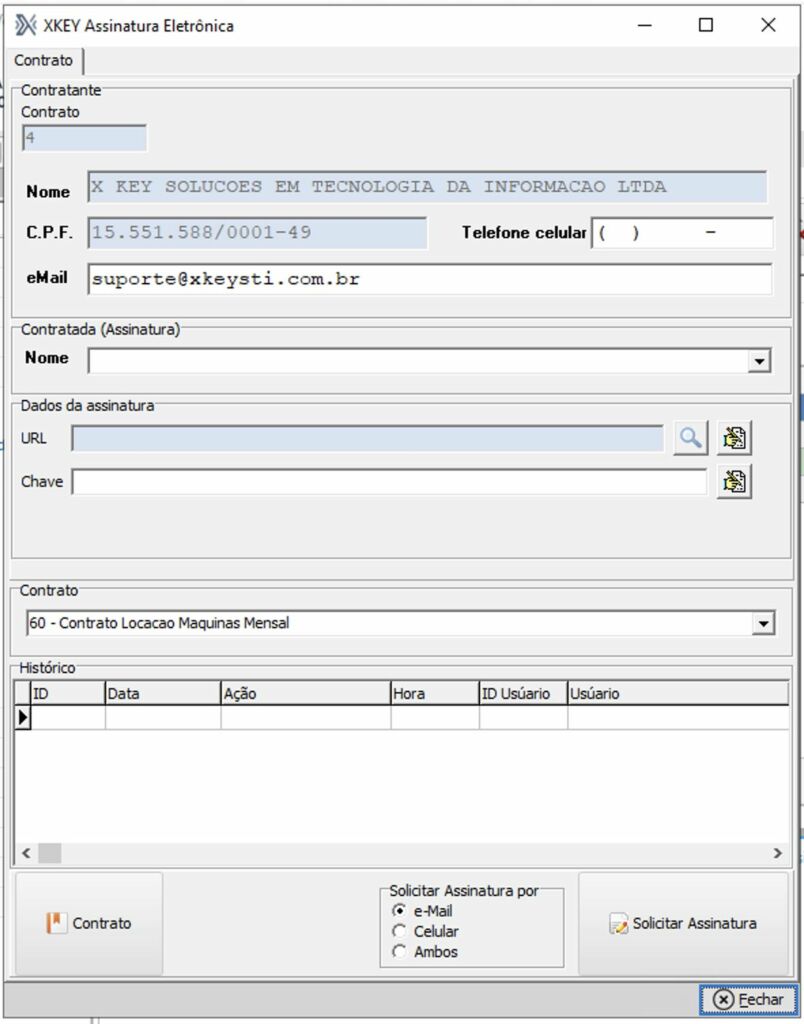Viewport: 804px width, 1024px height.
Task: Click the Histórico scroll right arrow
Action: (x=777, y=853)
